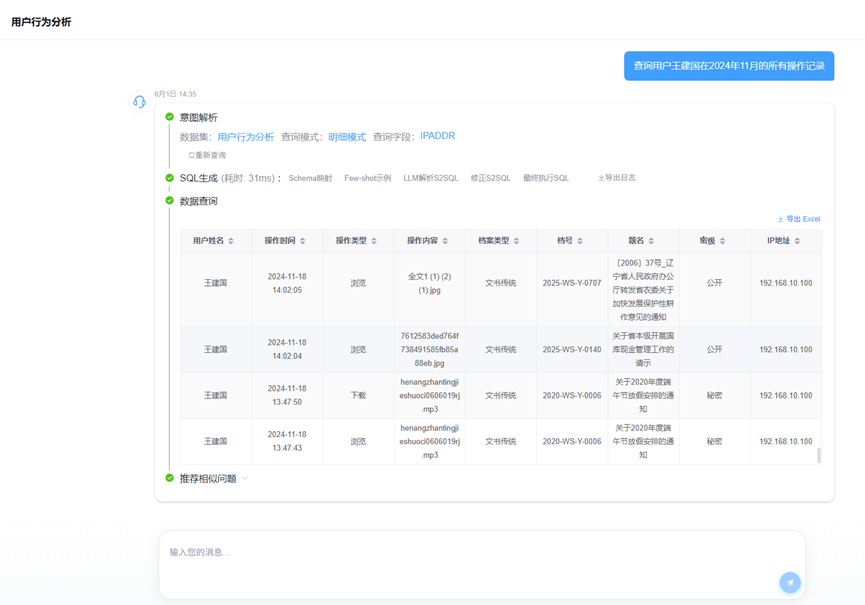Image resolution: width=865 pixels, height=605 pixels.
Task: Click the title cell 关于省本级开展国库现金管理工作的请示
Action: (x=643, y=349)
